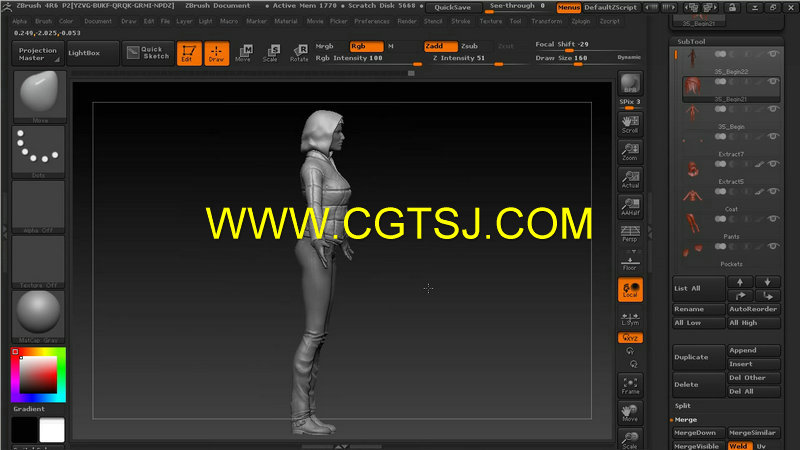Open the Render menu
Screen dimensions: 800x450
[407, 21]
